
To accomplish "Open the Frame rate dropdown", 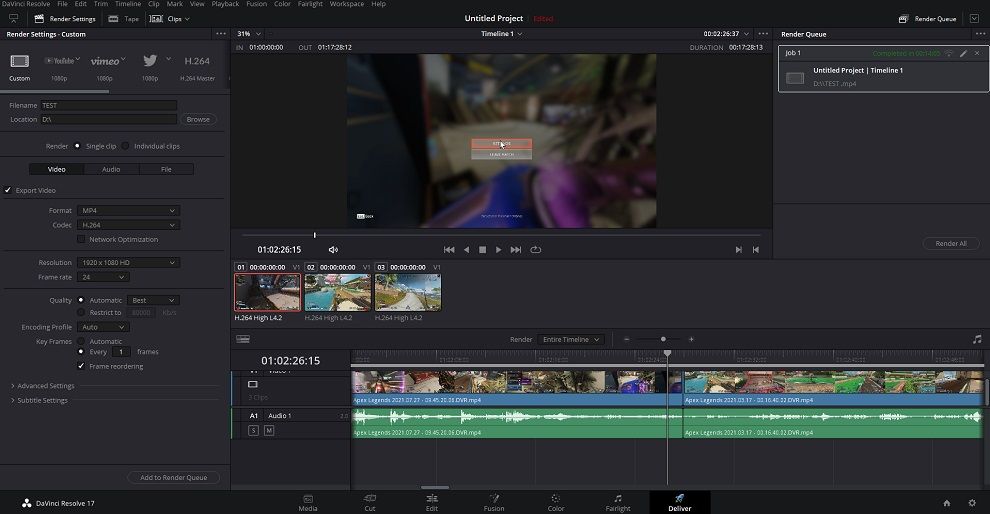I will (104, 277).
